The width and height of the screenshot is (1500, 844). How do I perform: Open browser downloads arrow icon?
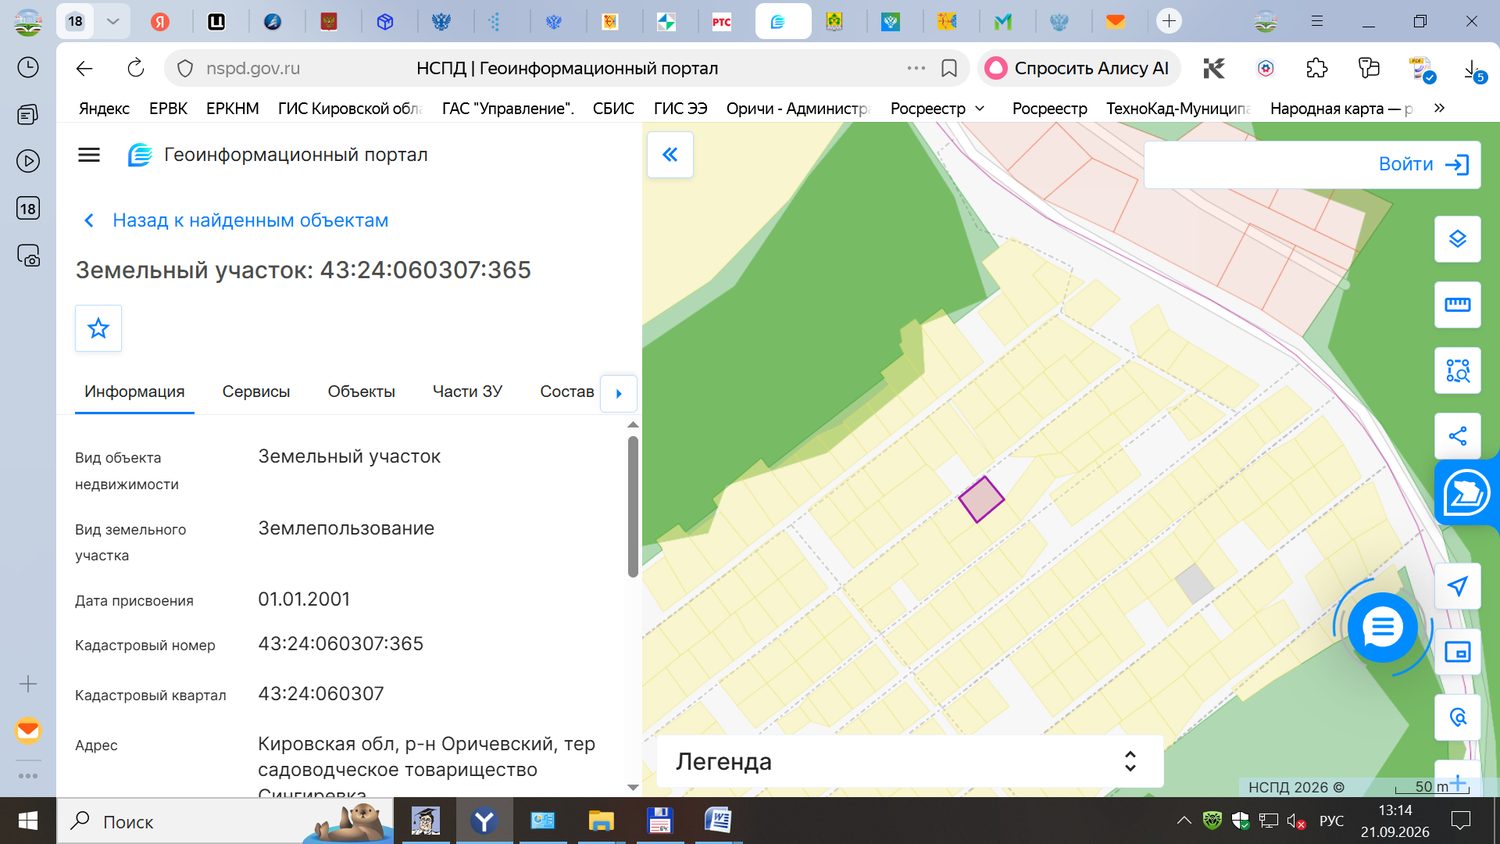(1473, 69)
